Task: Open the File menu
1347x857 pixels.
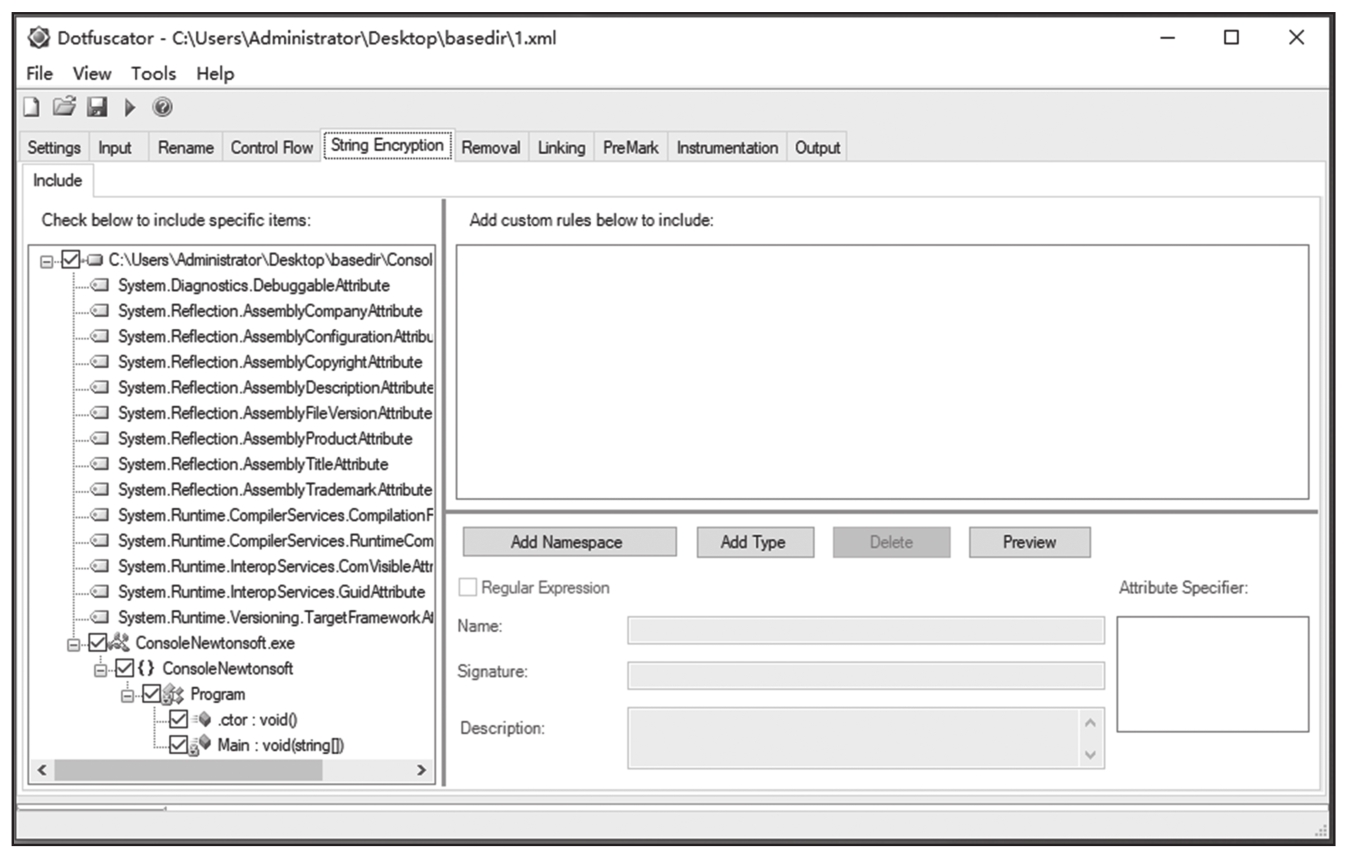Action: 40,73
